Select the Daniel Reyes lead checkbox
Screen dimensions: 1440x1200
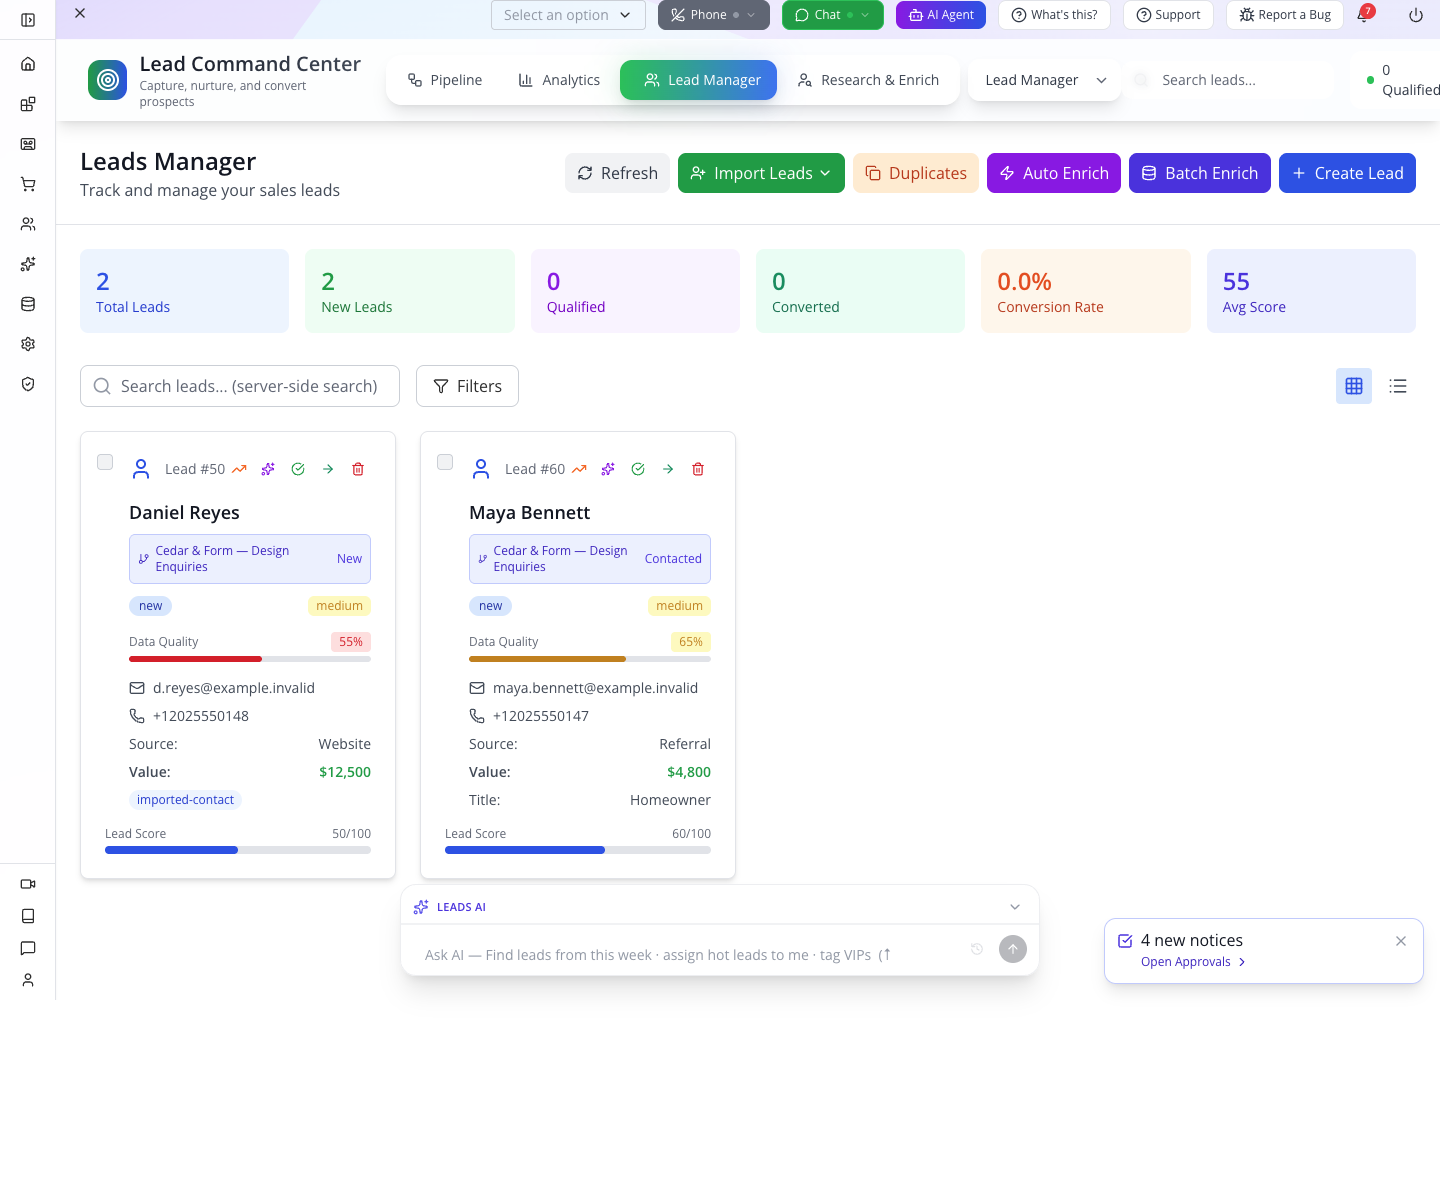tap(105, 462)
